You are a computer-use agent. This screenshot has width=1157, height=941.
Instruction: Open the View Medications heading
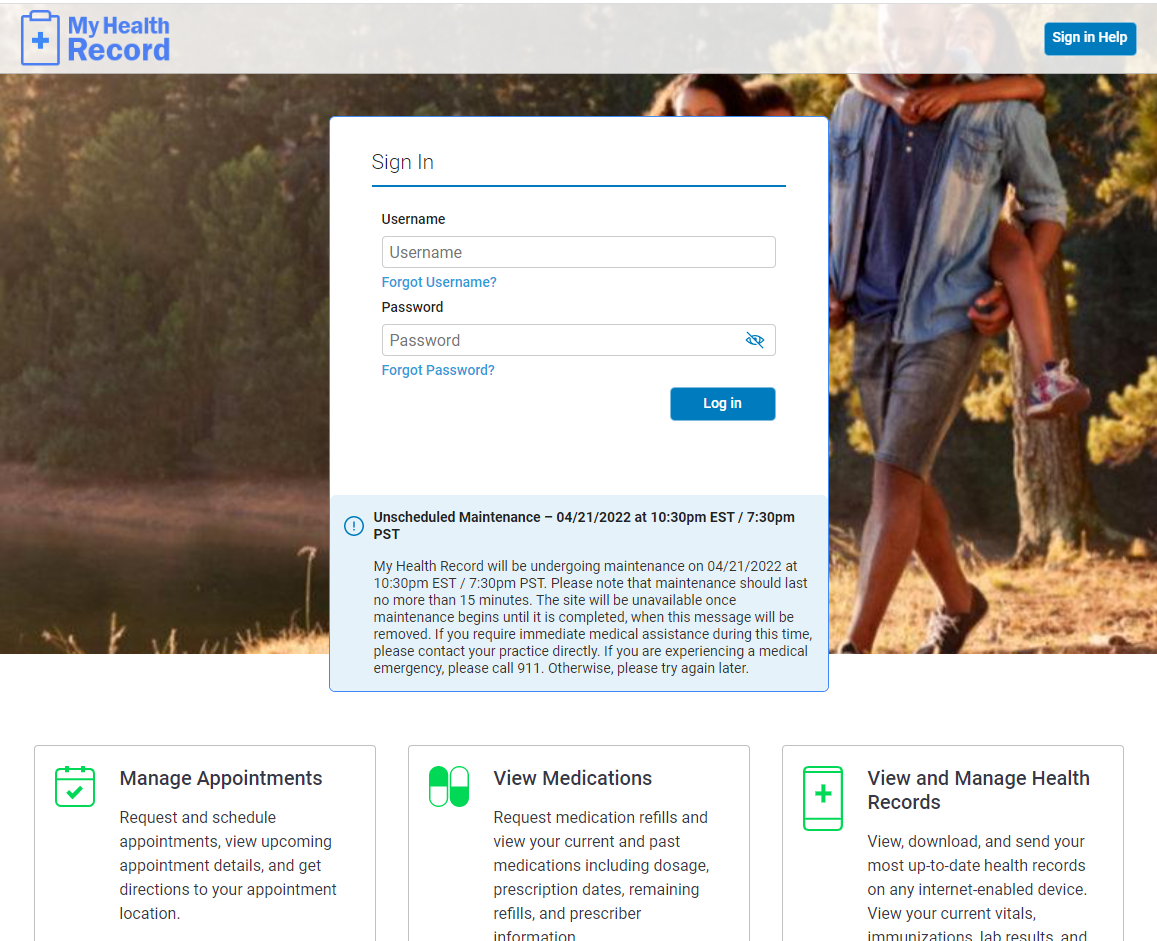click(572, 778)
